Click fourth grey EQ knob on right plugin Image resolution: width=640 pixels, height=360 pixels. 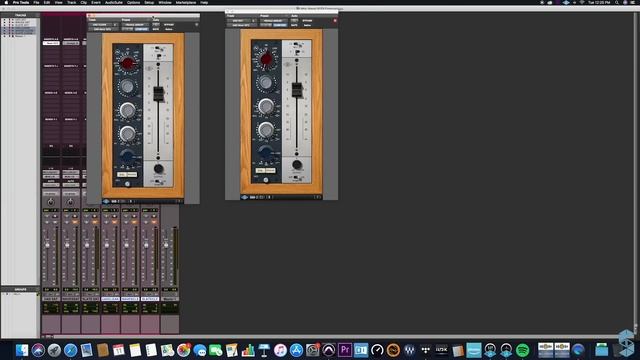coord(266,129)
